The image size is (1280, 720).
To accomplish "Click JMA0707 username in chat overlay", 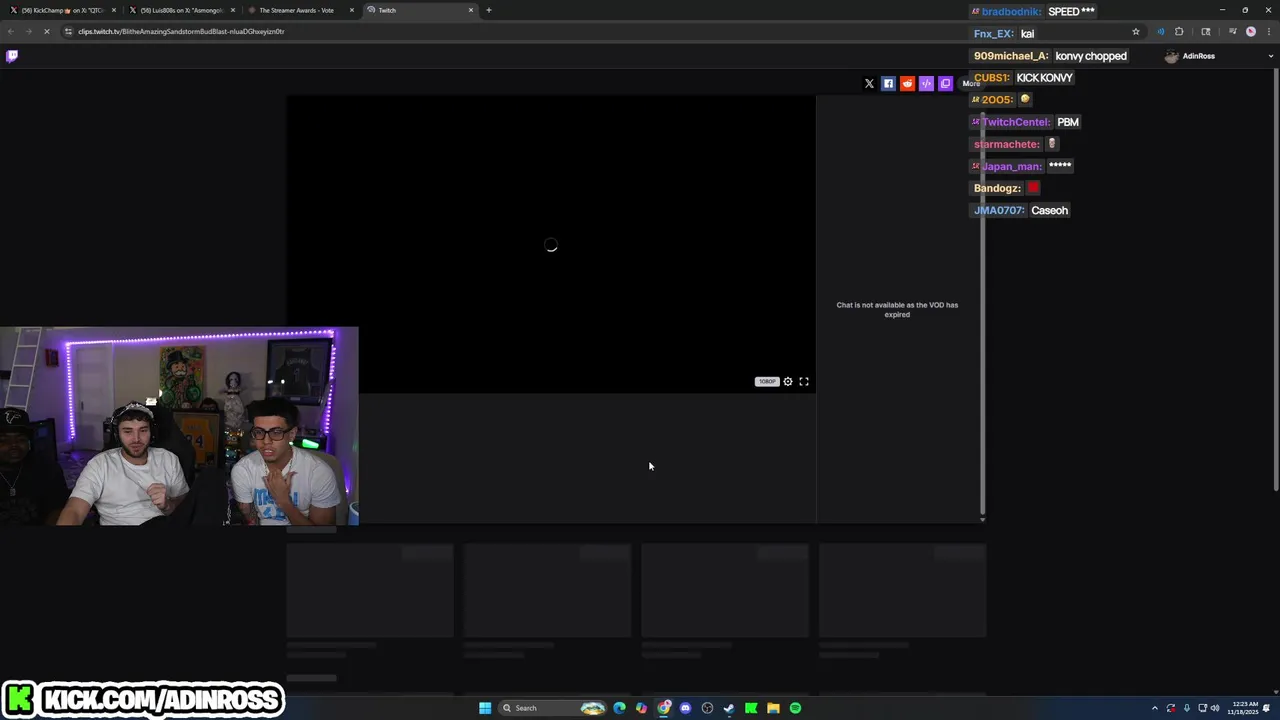I will [999, 210].
